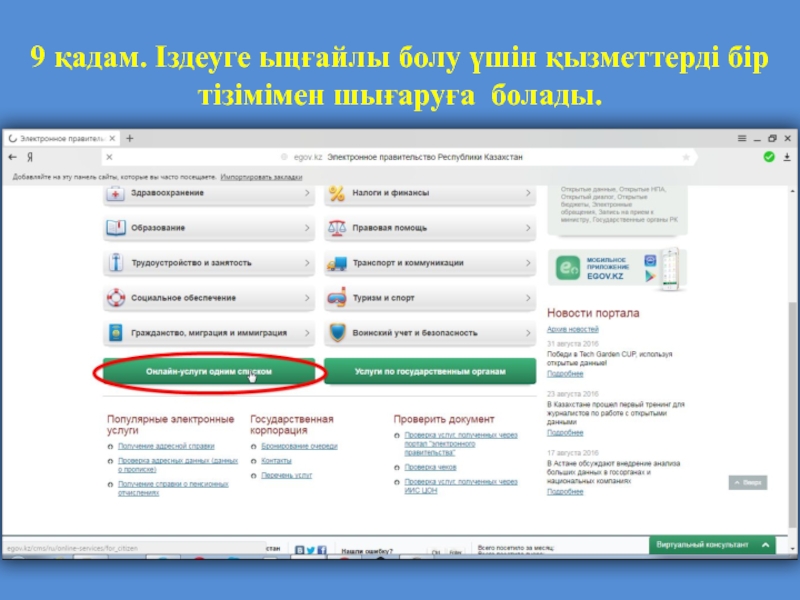The width and height of the screenshot is (800, 600).
Task: Open Перечень услуг link
Action: 286,475
